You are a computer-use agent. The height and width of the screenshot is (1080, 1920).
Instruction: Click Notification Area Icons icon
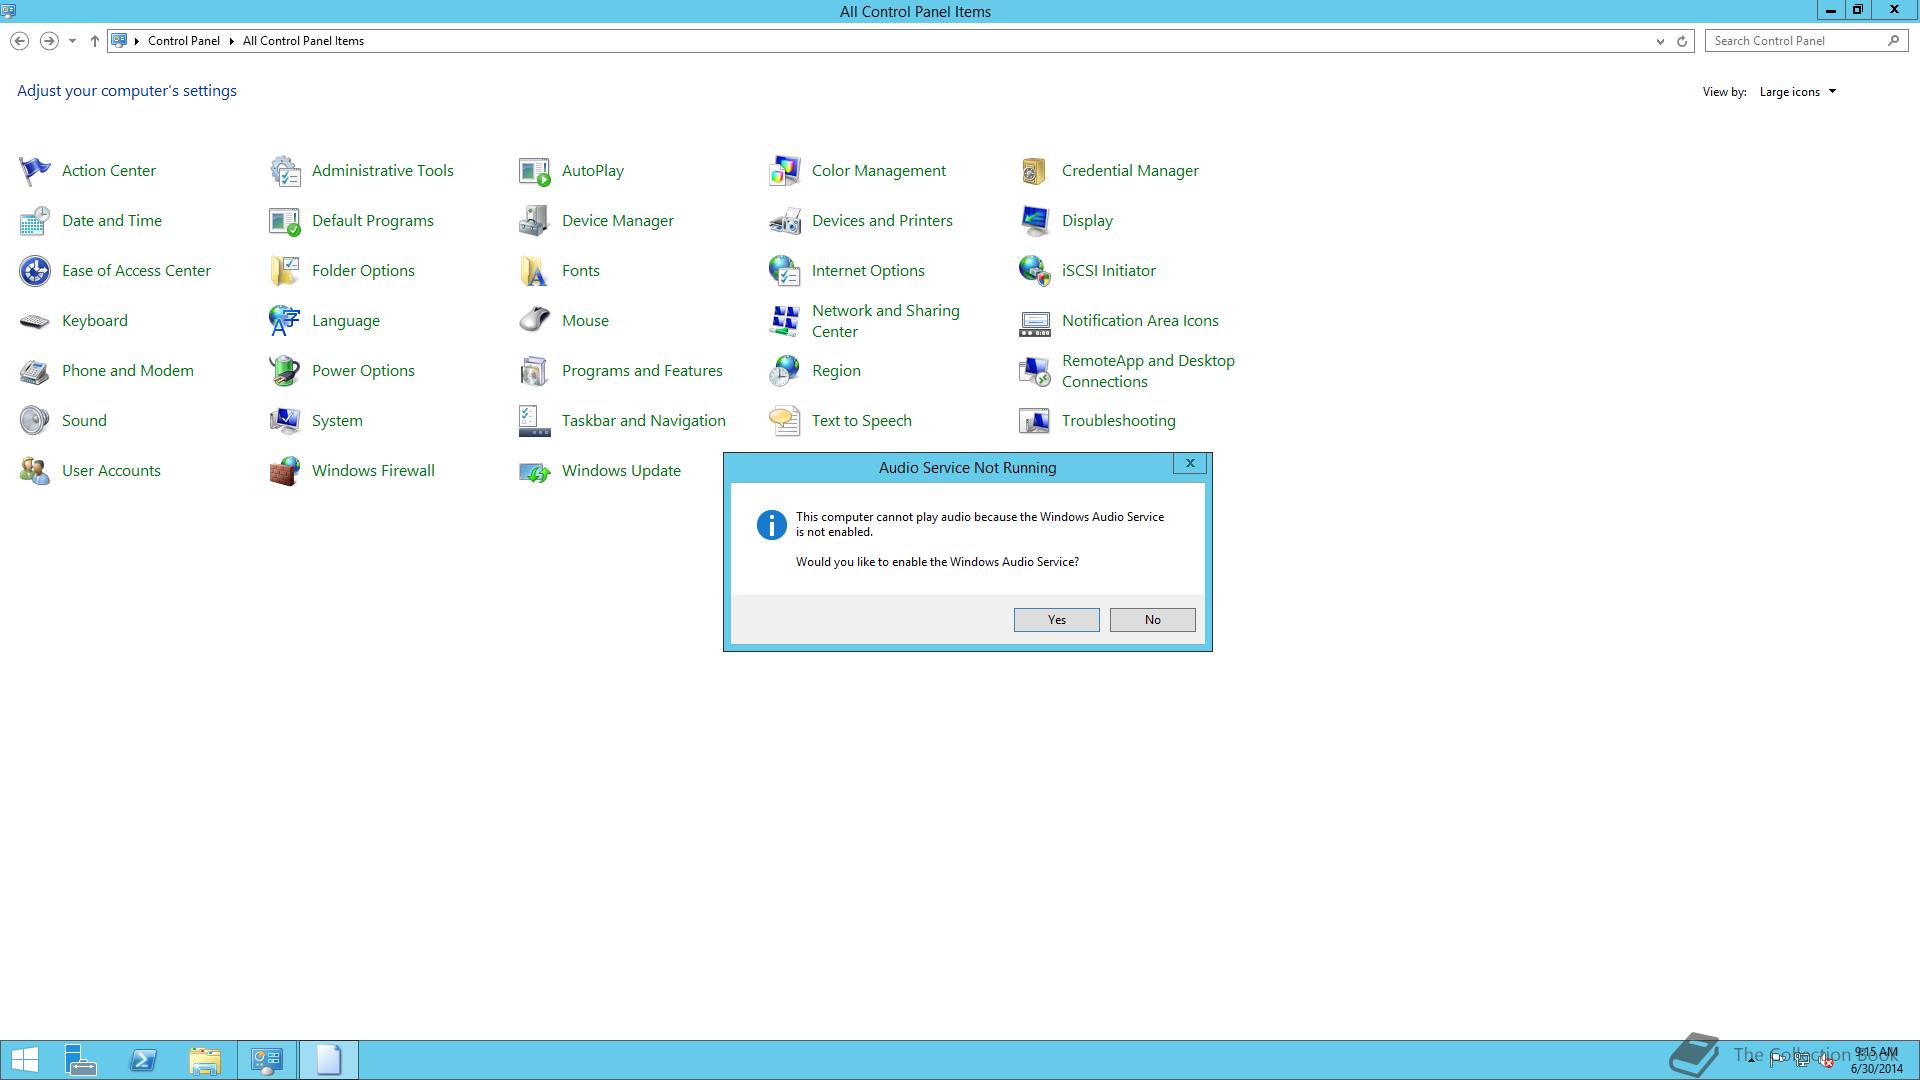(x=1035, y=321)
